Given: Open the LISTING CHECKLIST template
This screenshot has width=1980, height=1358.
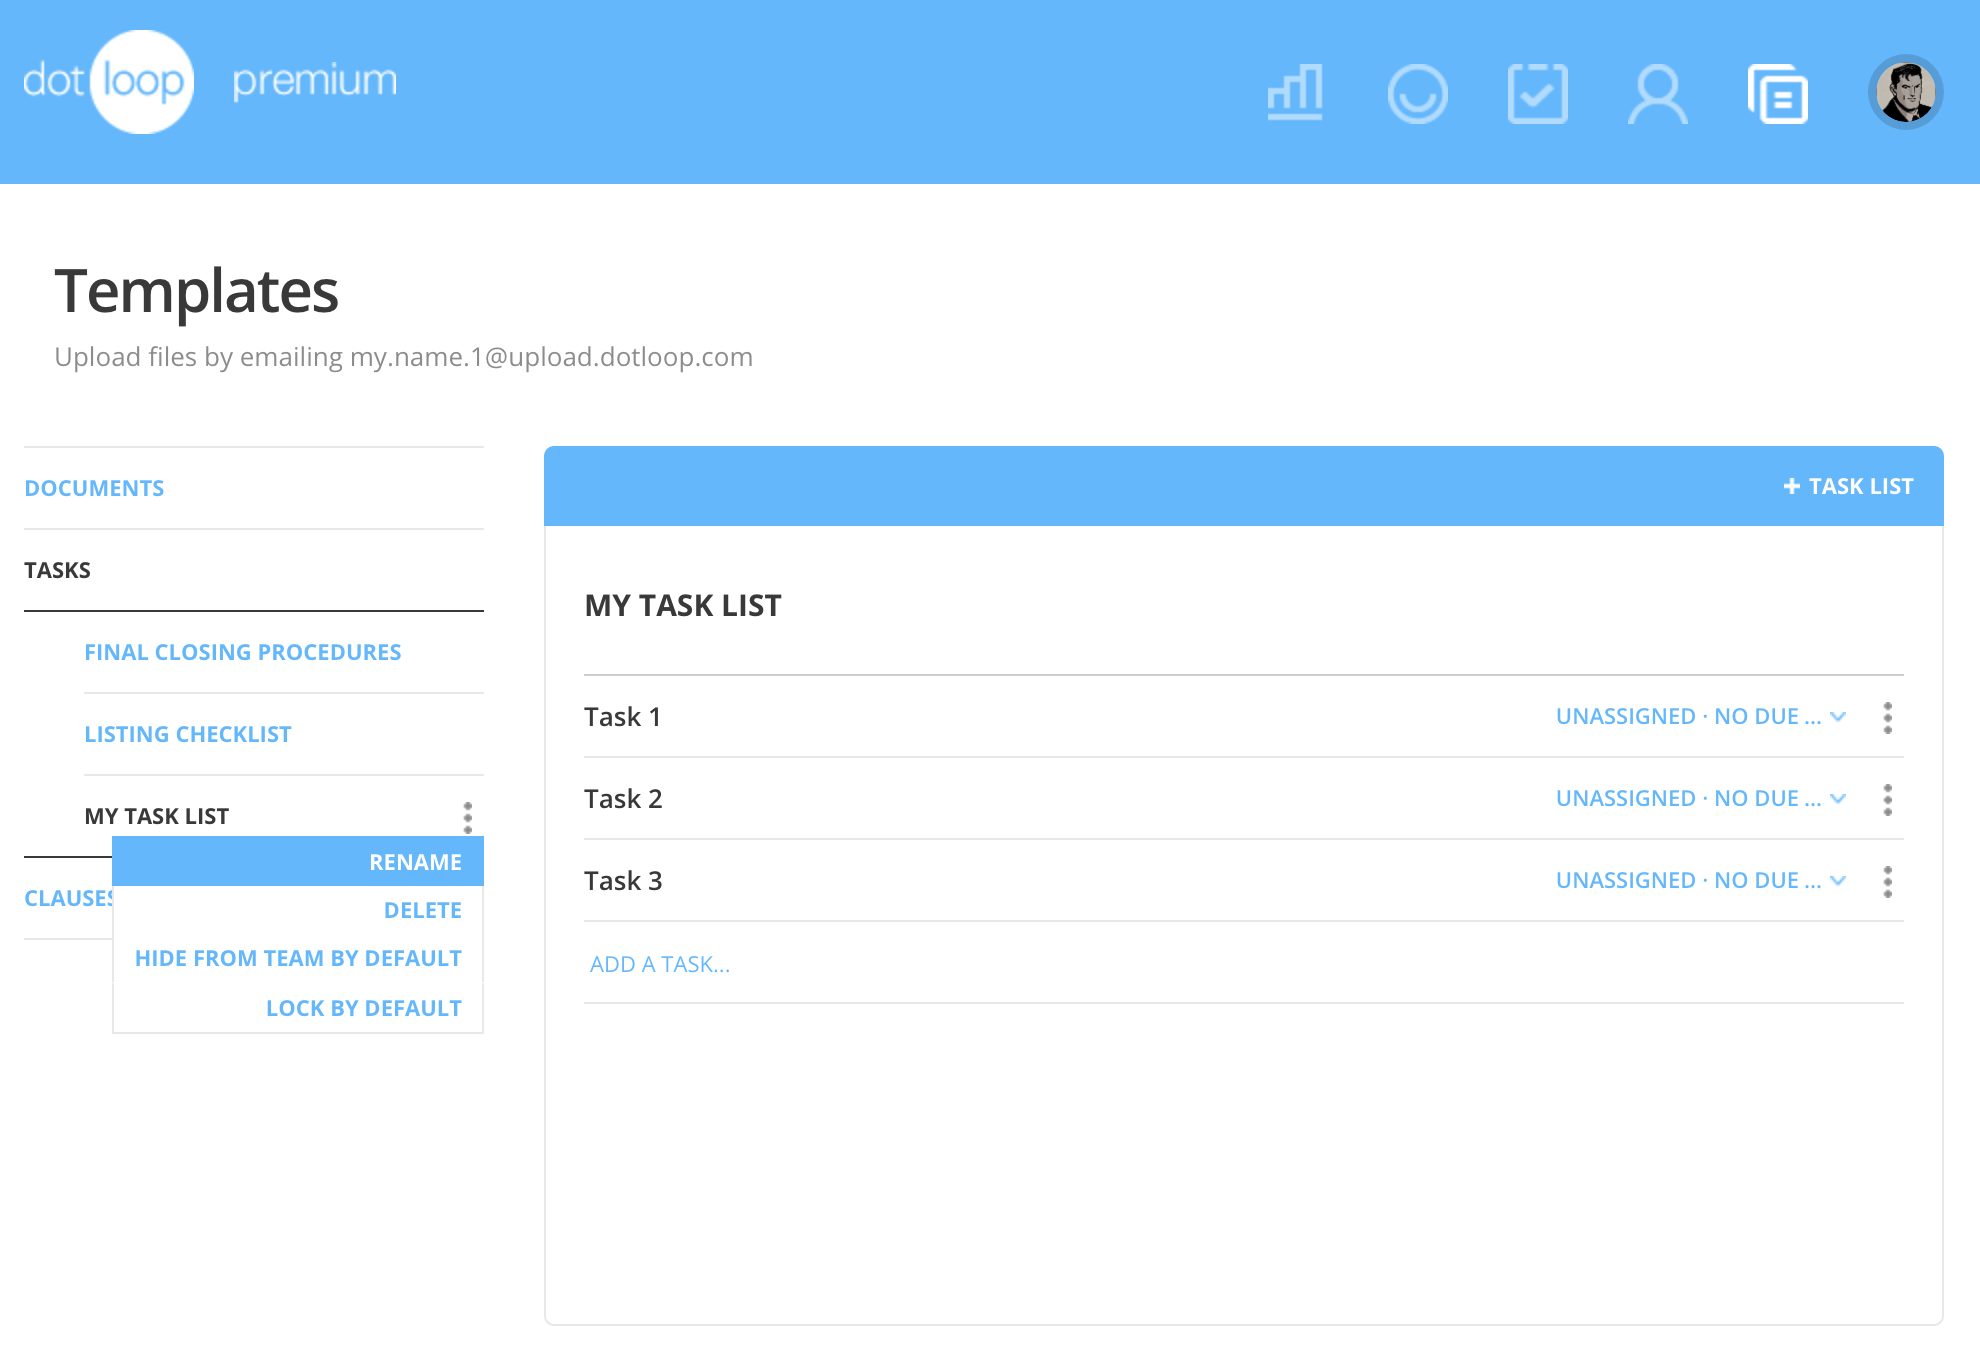Looking at the screenshot, I should [x=188, y=733].
